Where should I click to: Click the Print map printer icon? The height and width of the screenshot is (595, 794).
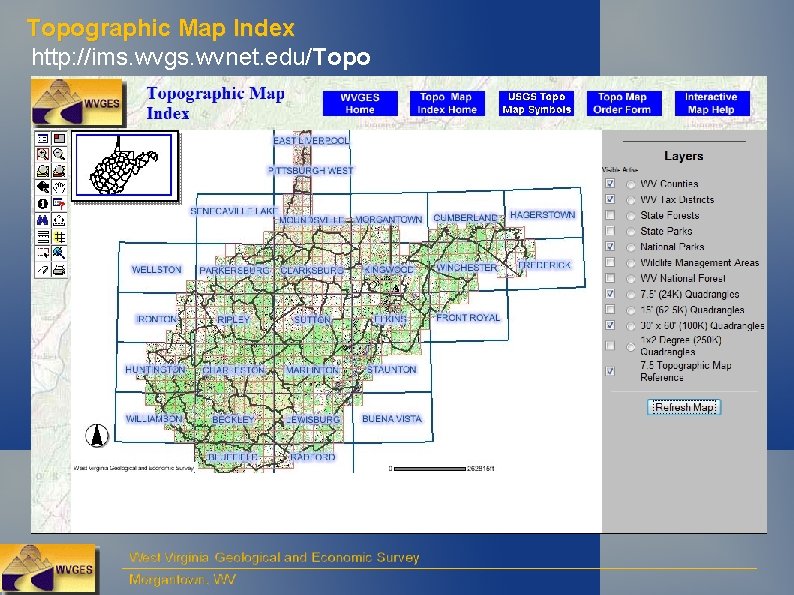point(59,269)
